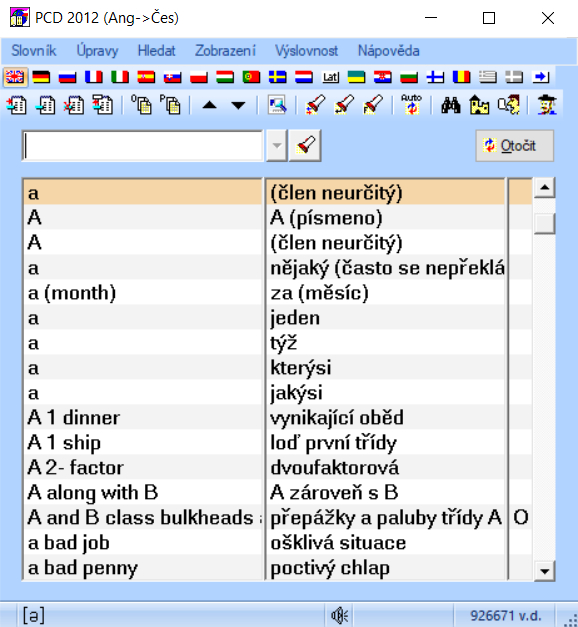Viewport: 578px width, 627px height.
Task: Click the flashlight search button beside input
Action: pyautogui.click(x=305, y=146)
